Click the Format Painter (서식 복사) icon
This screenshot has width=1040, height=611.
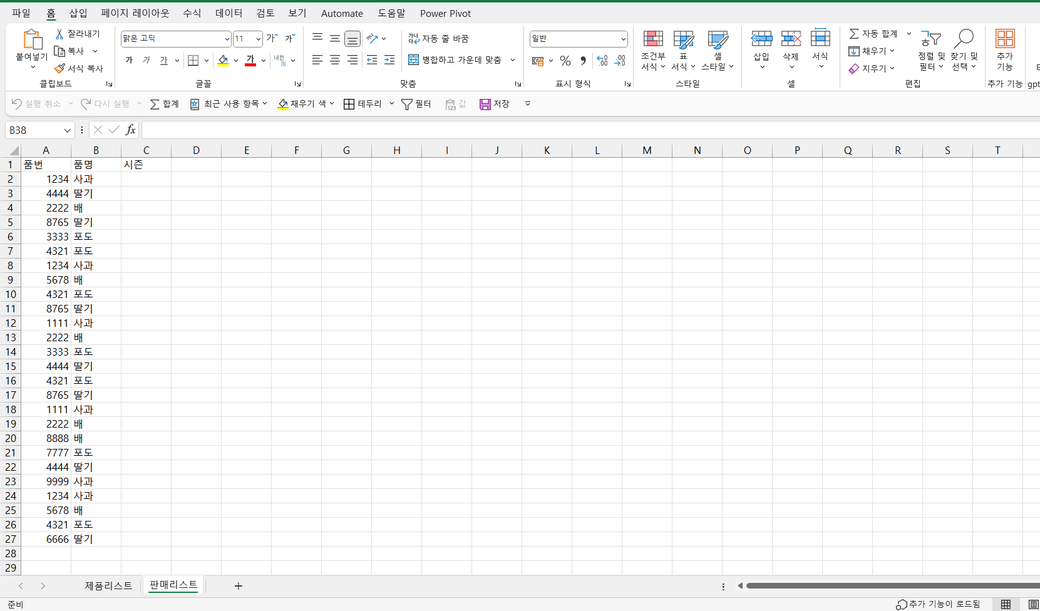(x=60, y=69)
